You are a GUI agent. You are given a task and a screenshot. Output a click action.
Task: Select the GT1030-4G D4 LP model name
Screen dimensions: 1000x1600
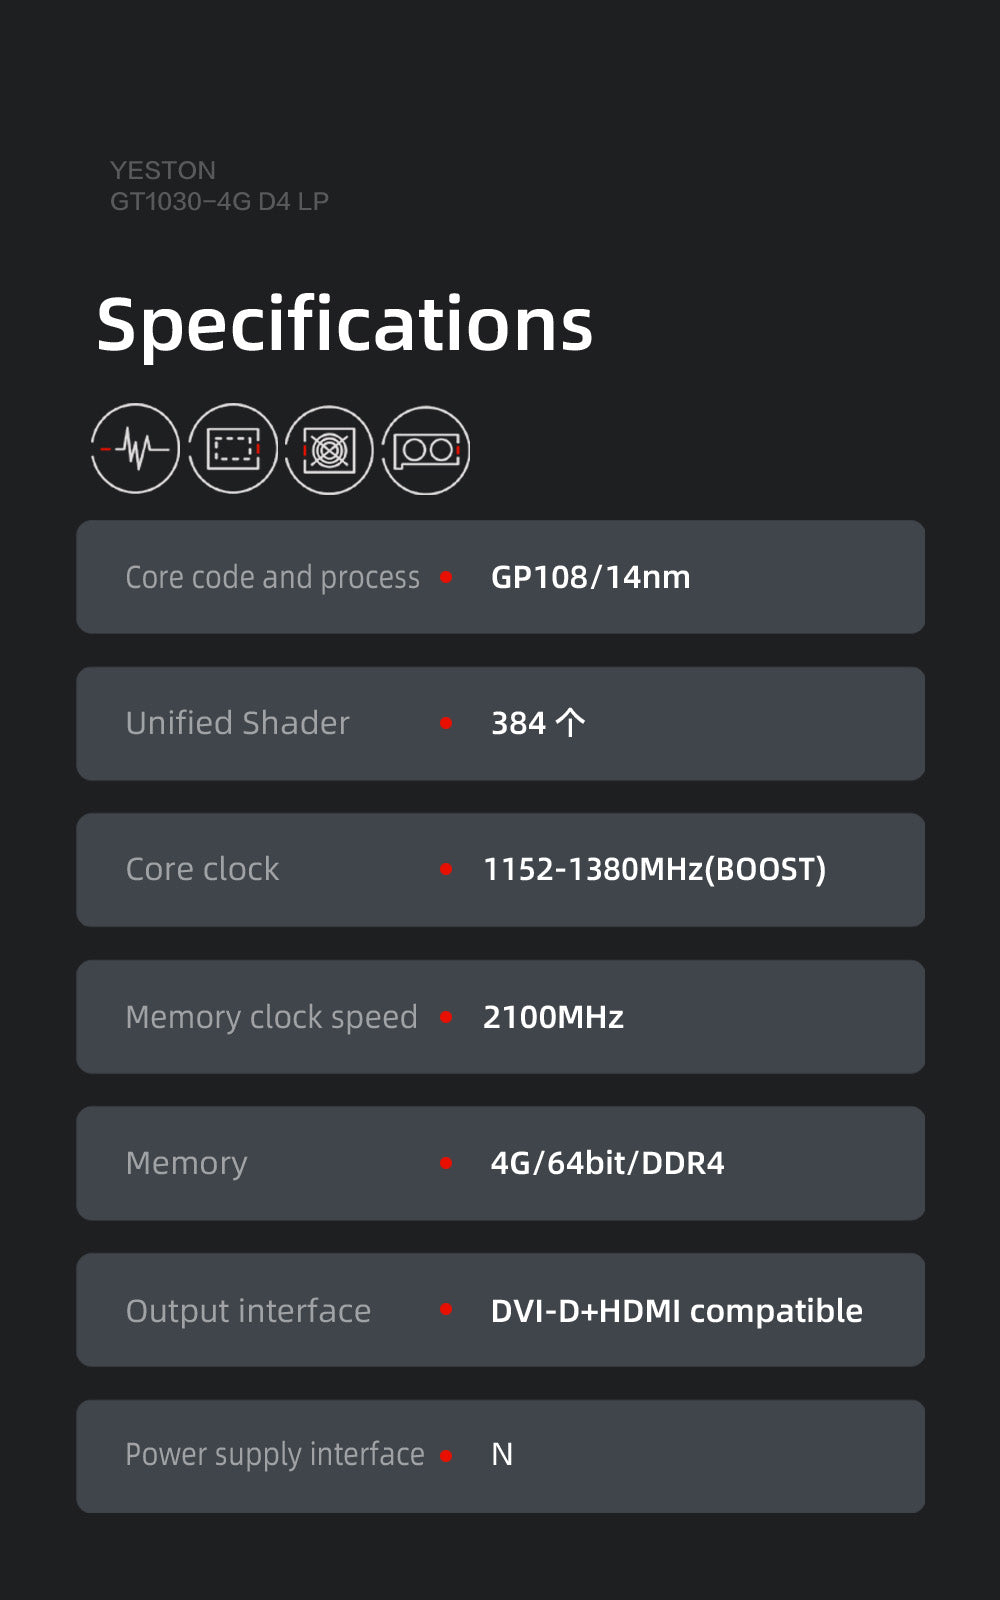tap(219, 201)
